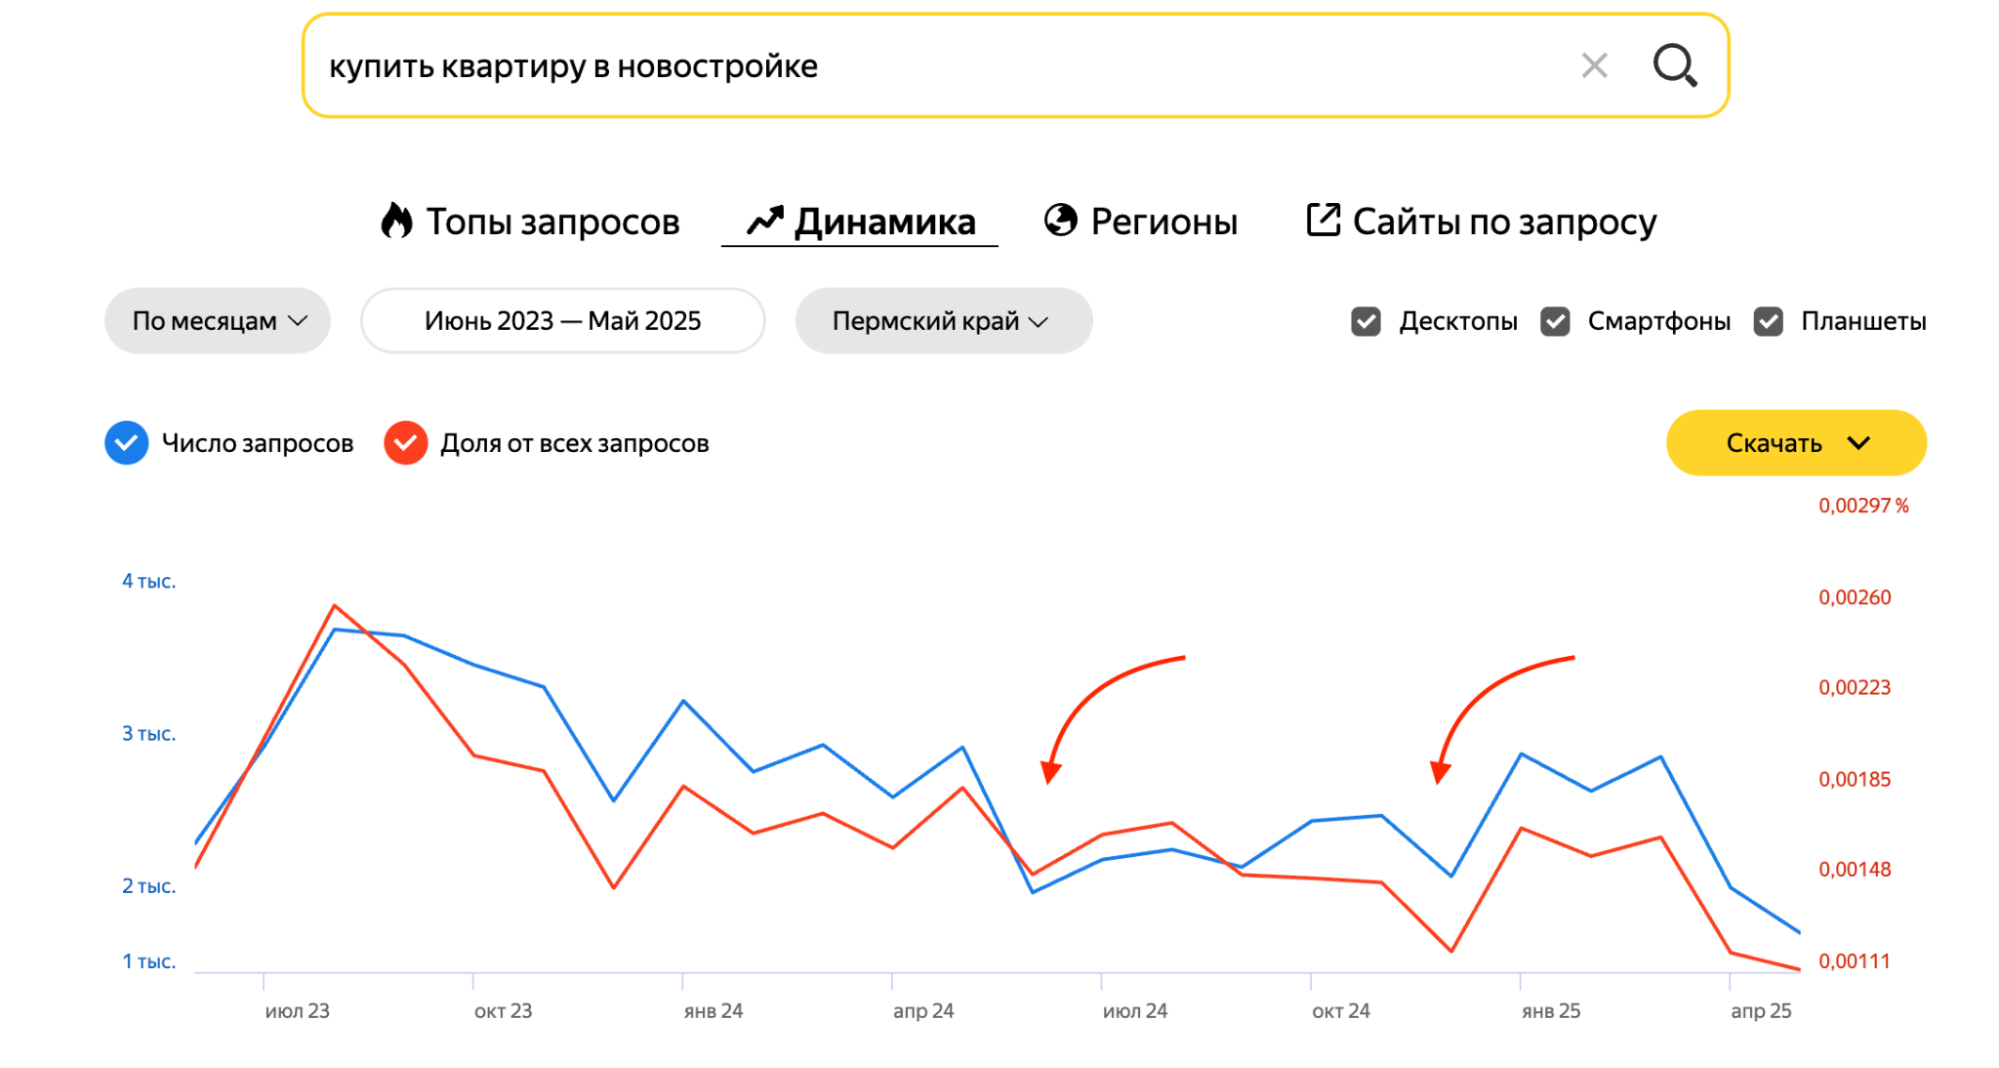Click the flame icon for top queries
This screenshot has height=1068, width=1999.
[x=397, y=221]
